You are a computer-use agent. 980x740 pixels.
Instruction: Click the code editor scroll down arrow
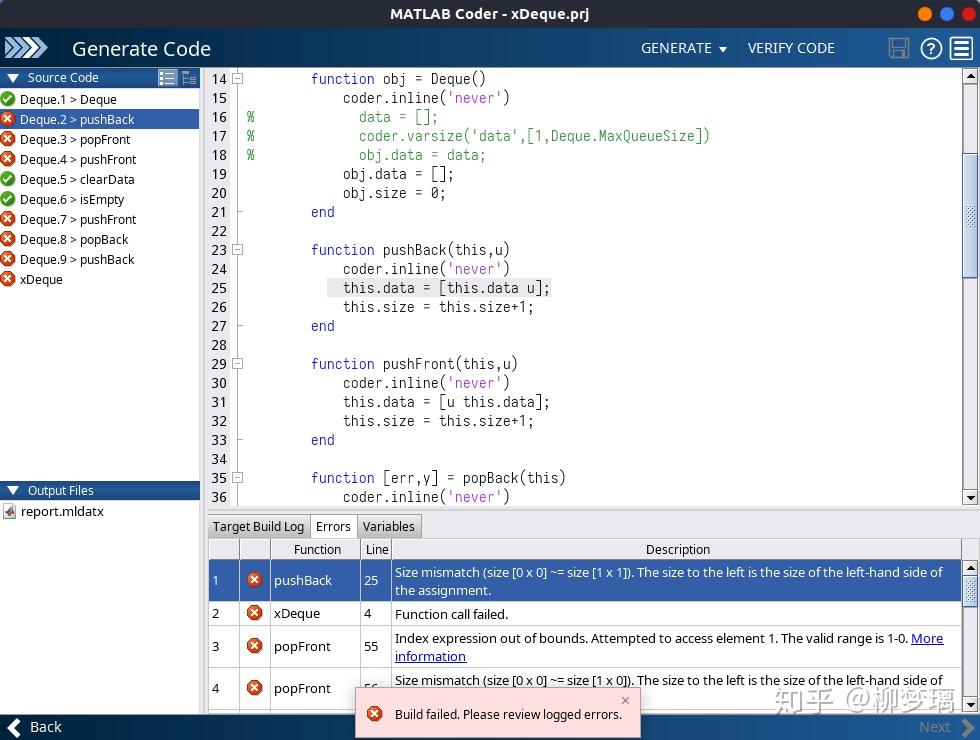[x=970, y=498]
